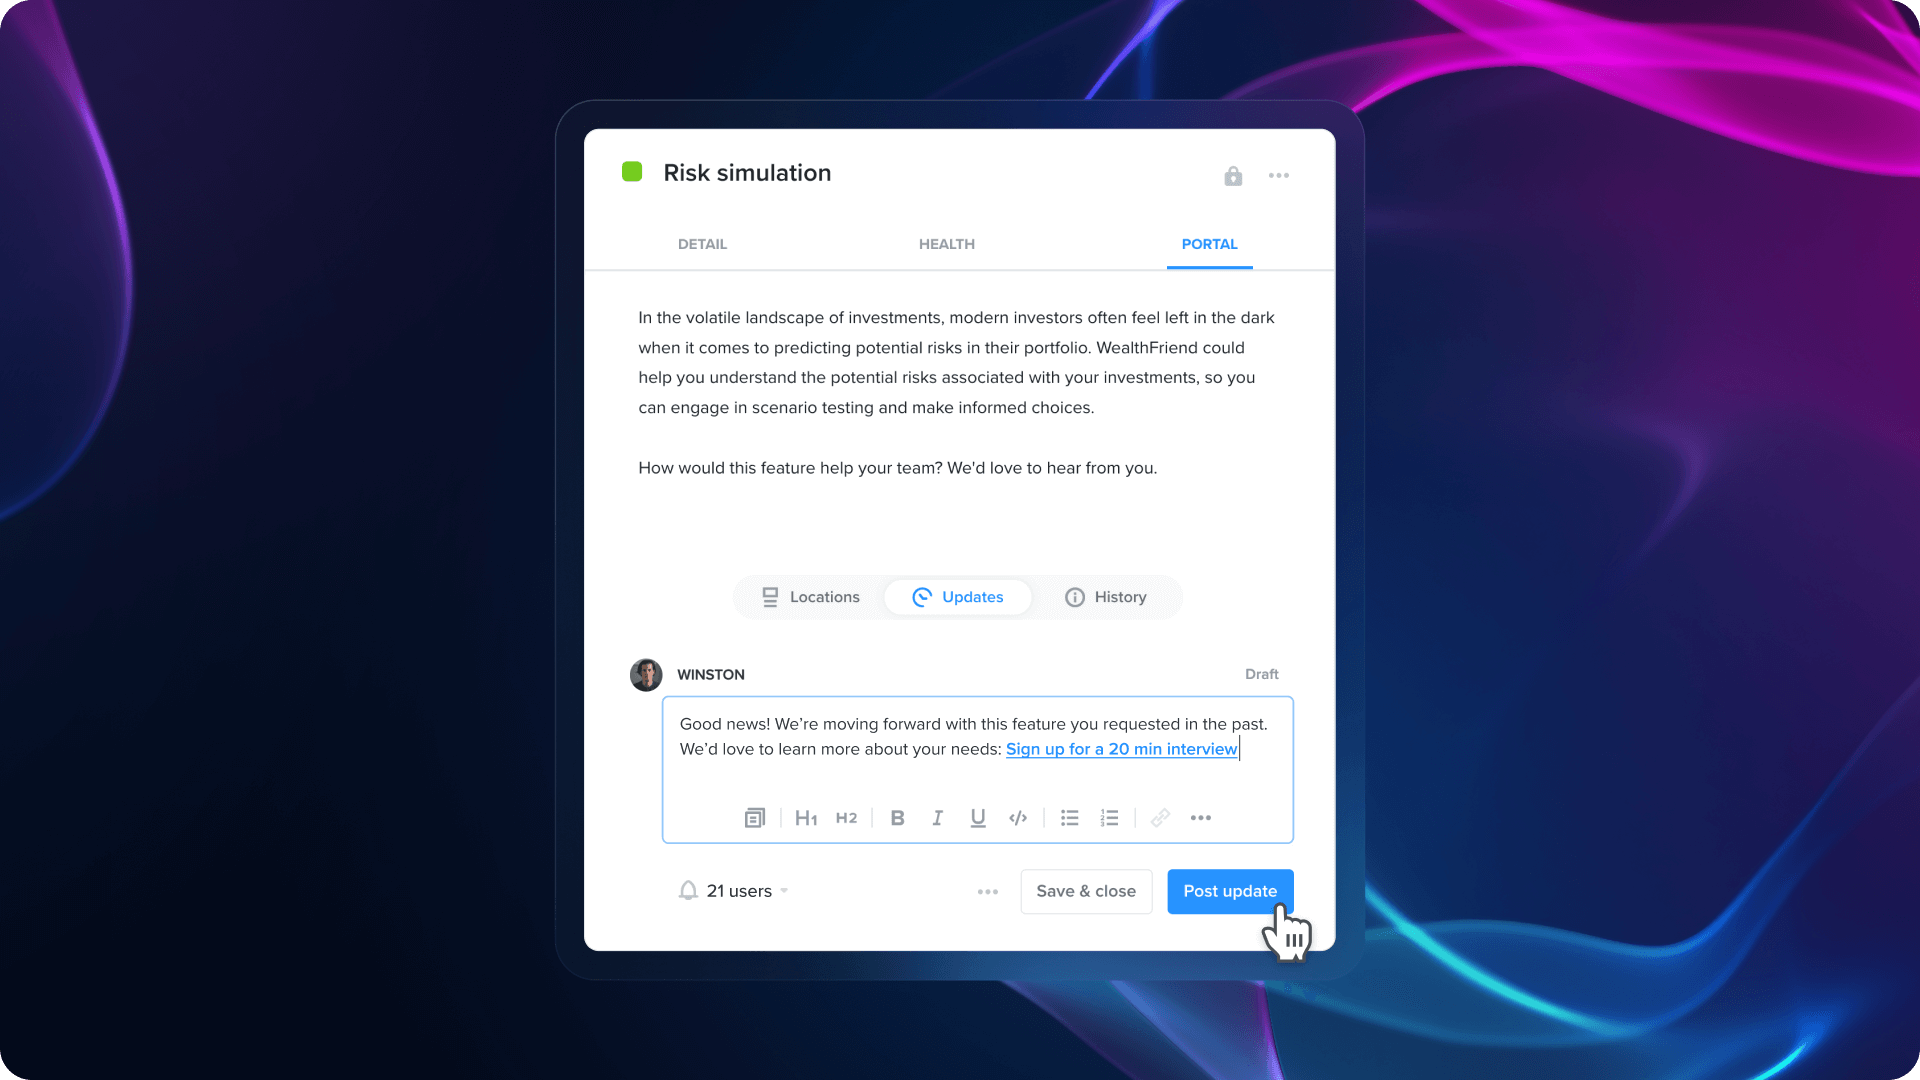
Task: Click the bold formatting icon
Action: pyautogui.click(x=897, y=818)
